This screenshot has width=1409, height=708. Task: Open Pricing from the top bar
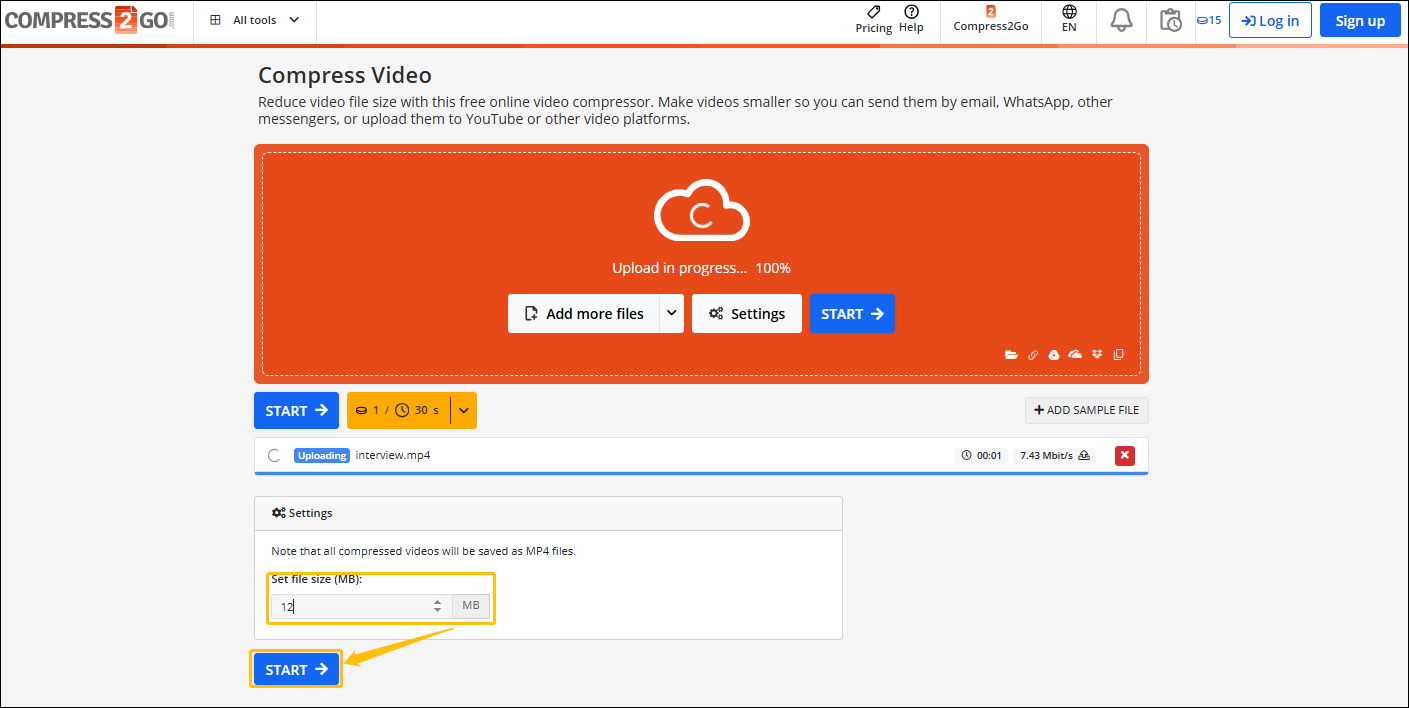point(872,18)
